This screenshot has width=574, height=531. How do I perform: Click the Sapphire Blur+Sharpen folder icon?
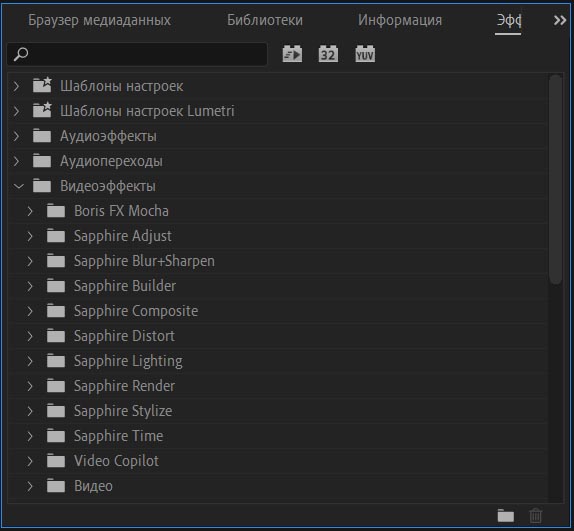[56, 261]
